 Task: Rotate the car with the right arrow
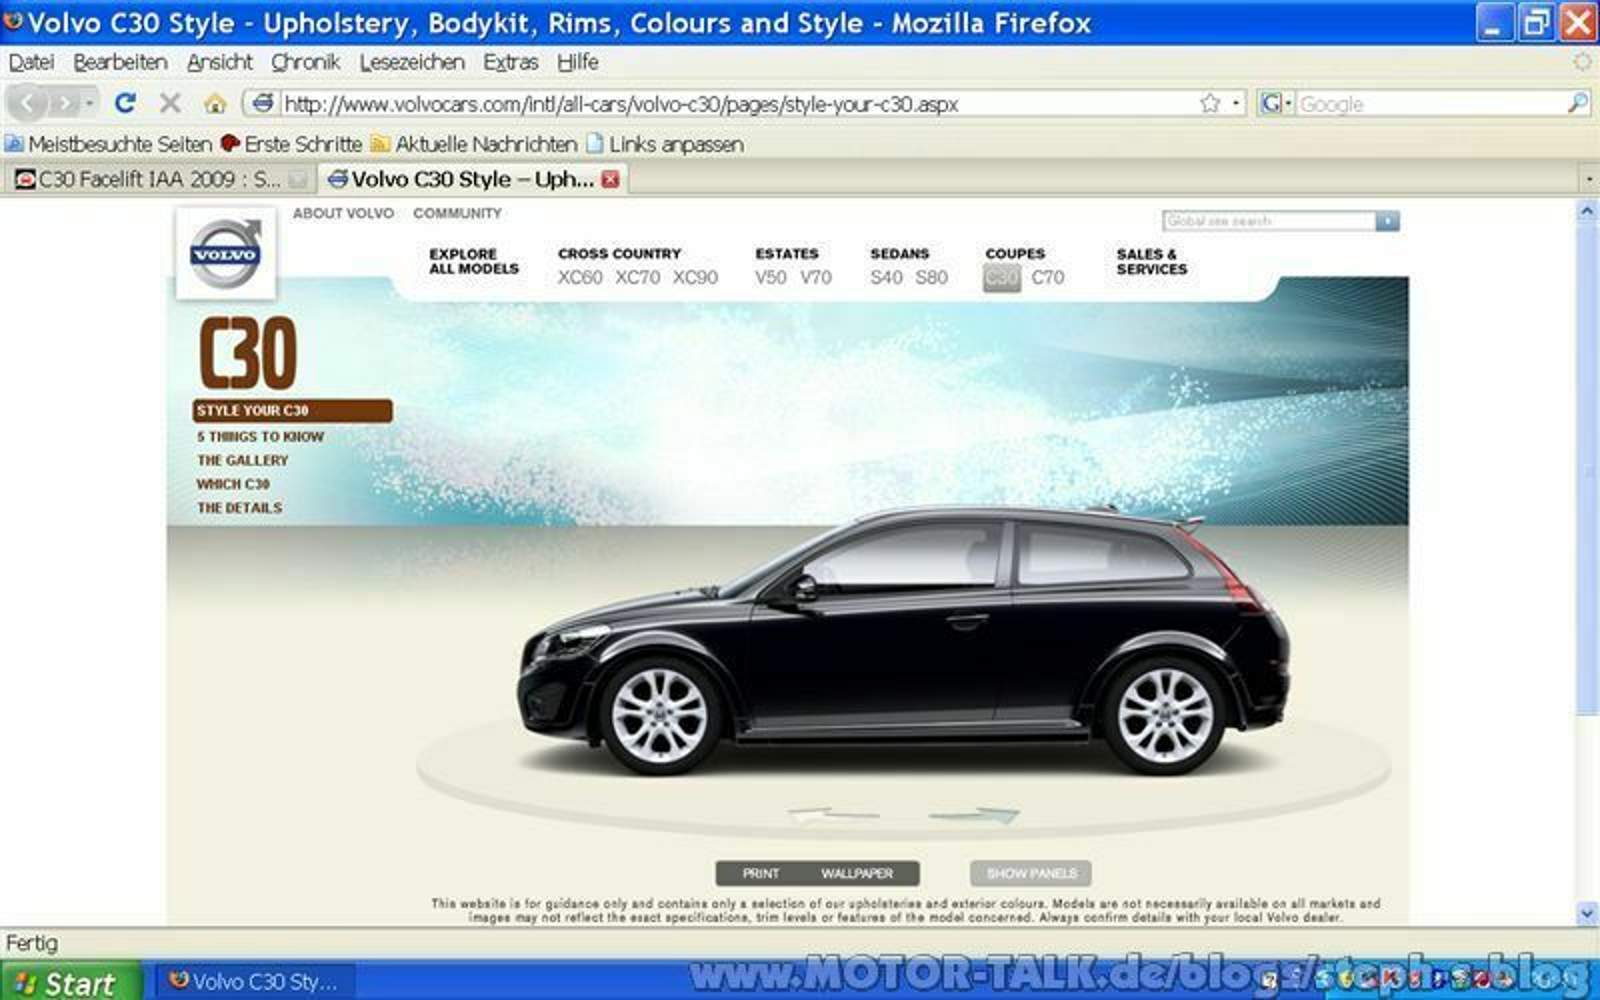tap(975, 815)
